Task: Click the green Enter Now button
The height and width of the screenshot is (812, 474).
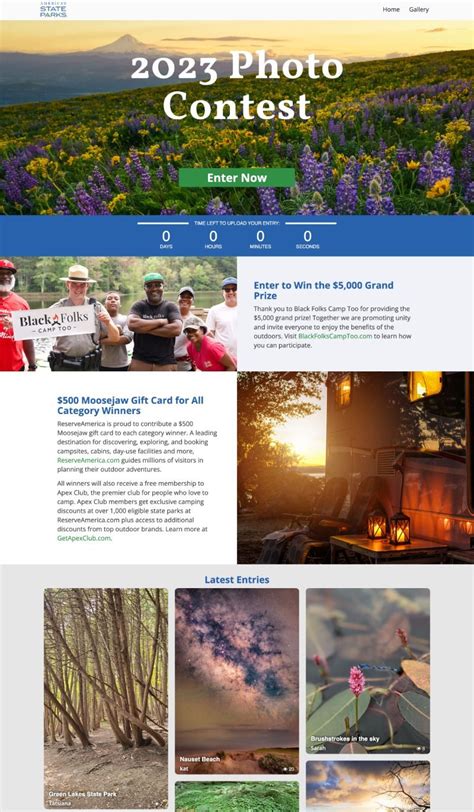Action: click(x=237, y=178)
